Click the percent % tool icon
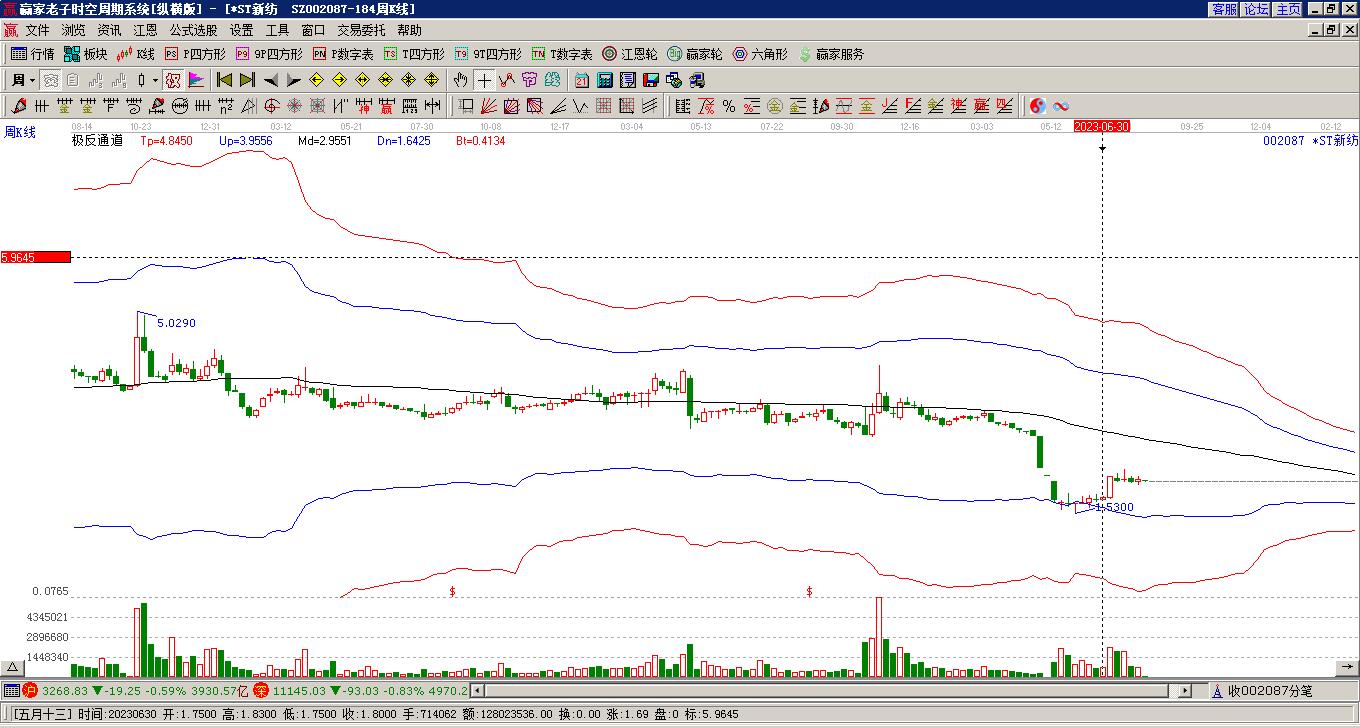 tap(729, 106)
